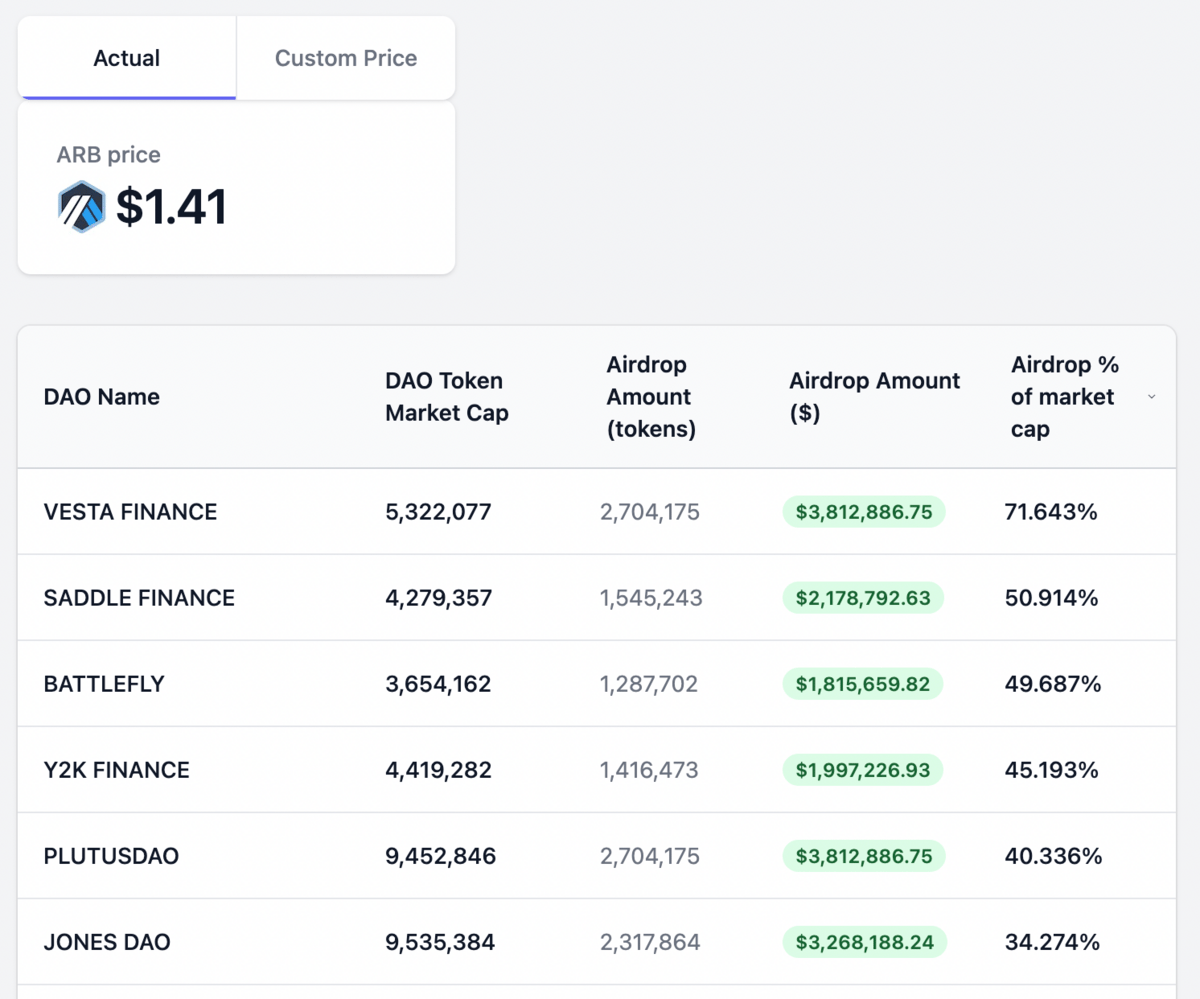
Task: Click the ARB price label
Action: pos(108,155)
